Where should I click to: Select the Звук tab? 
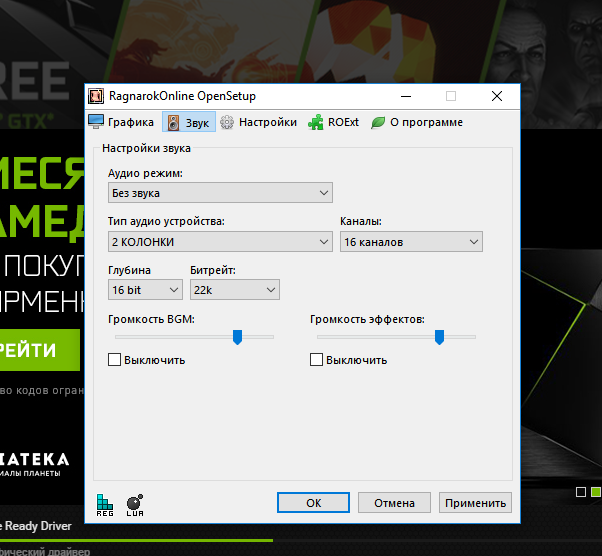189,122
